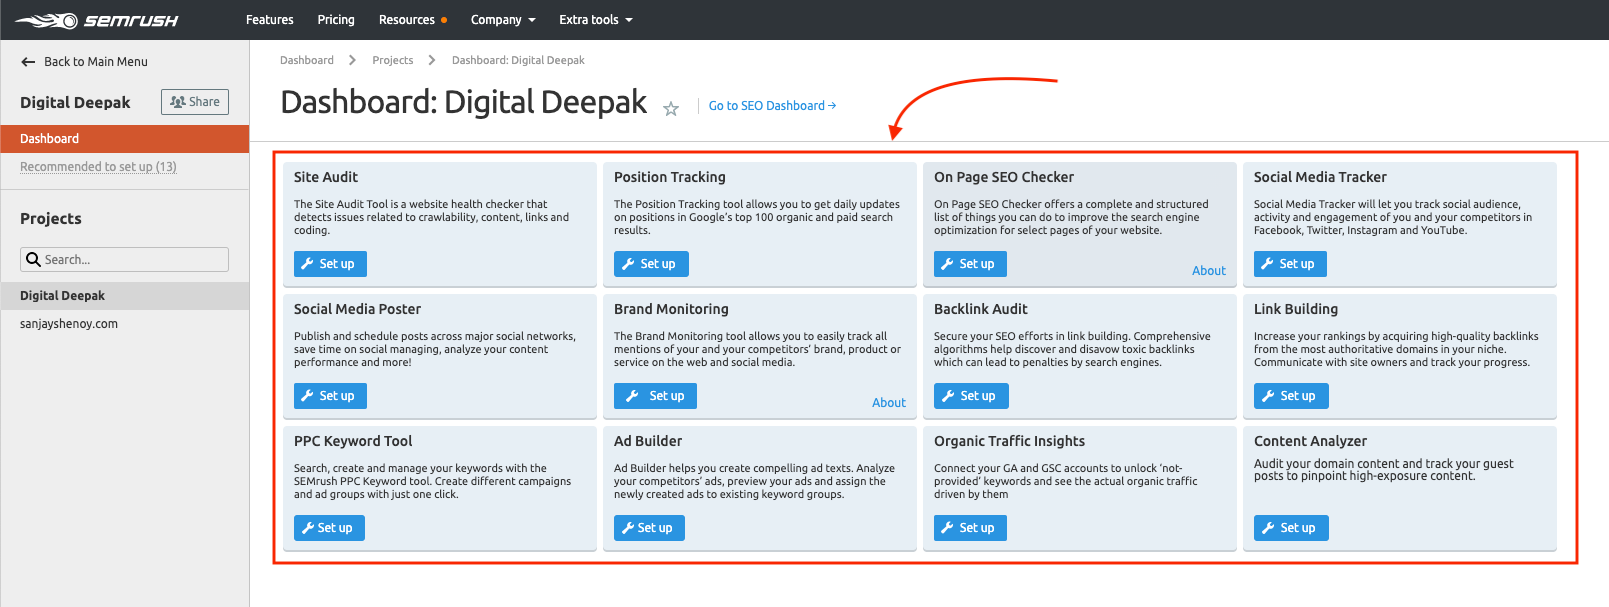Click the Organic Traffic Insights title
The height and width of the screenshot is (607, 1609).
(1009, 441)
